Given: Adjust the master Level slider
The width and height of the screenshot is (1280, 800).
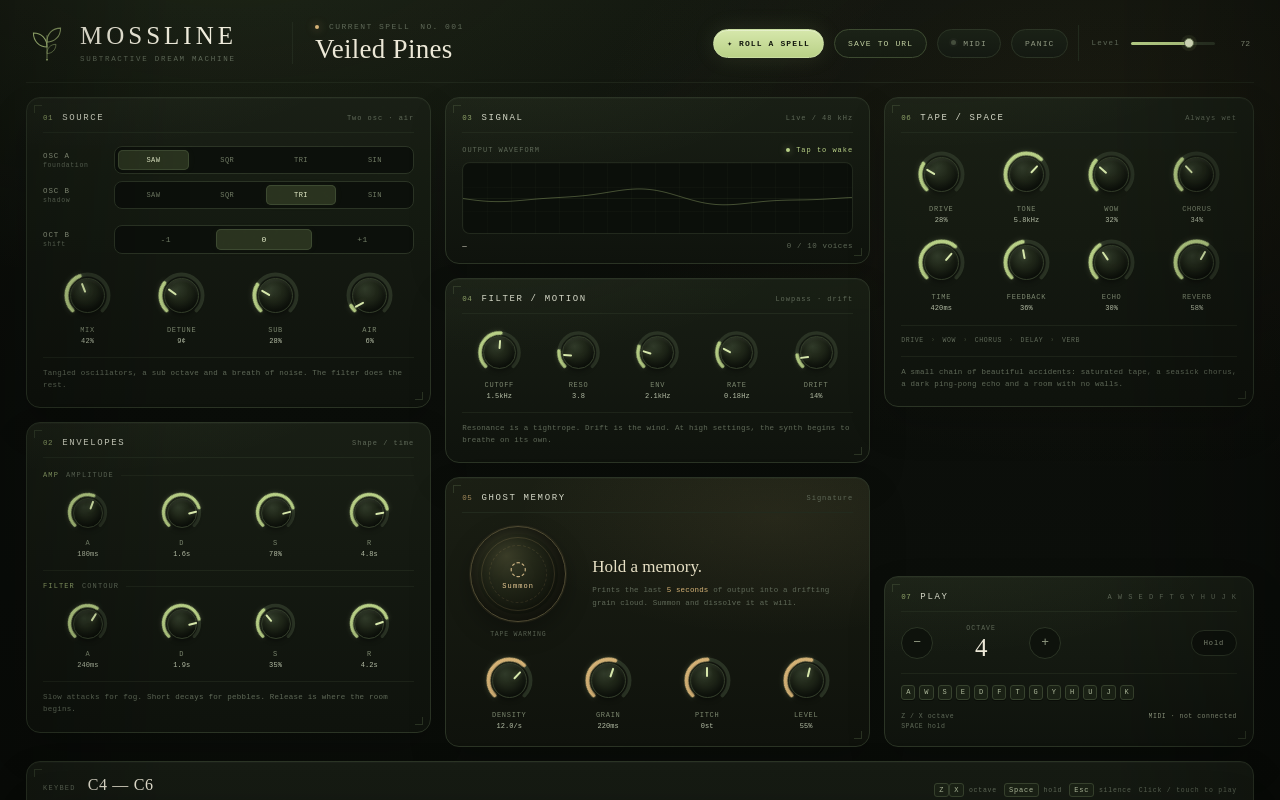Looking at the screenshot, I should 1173,43.
